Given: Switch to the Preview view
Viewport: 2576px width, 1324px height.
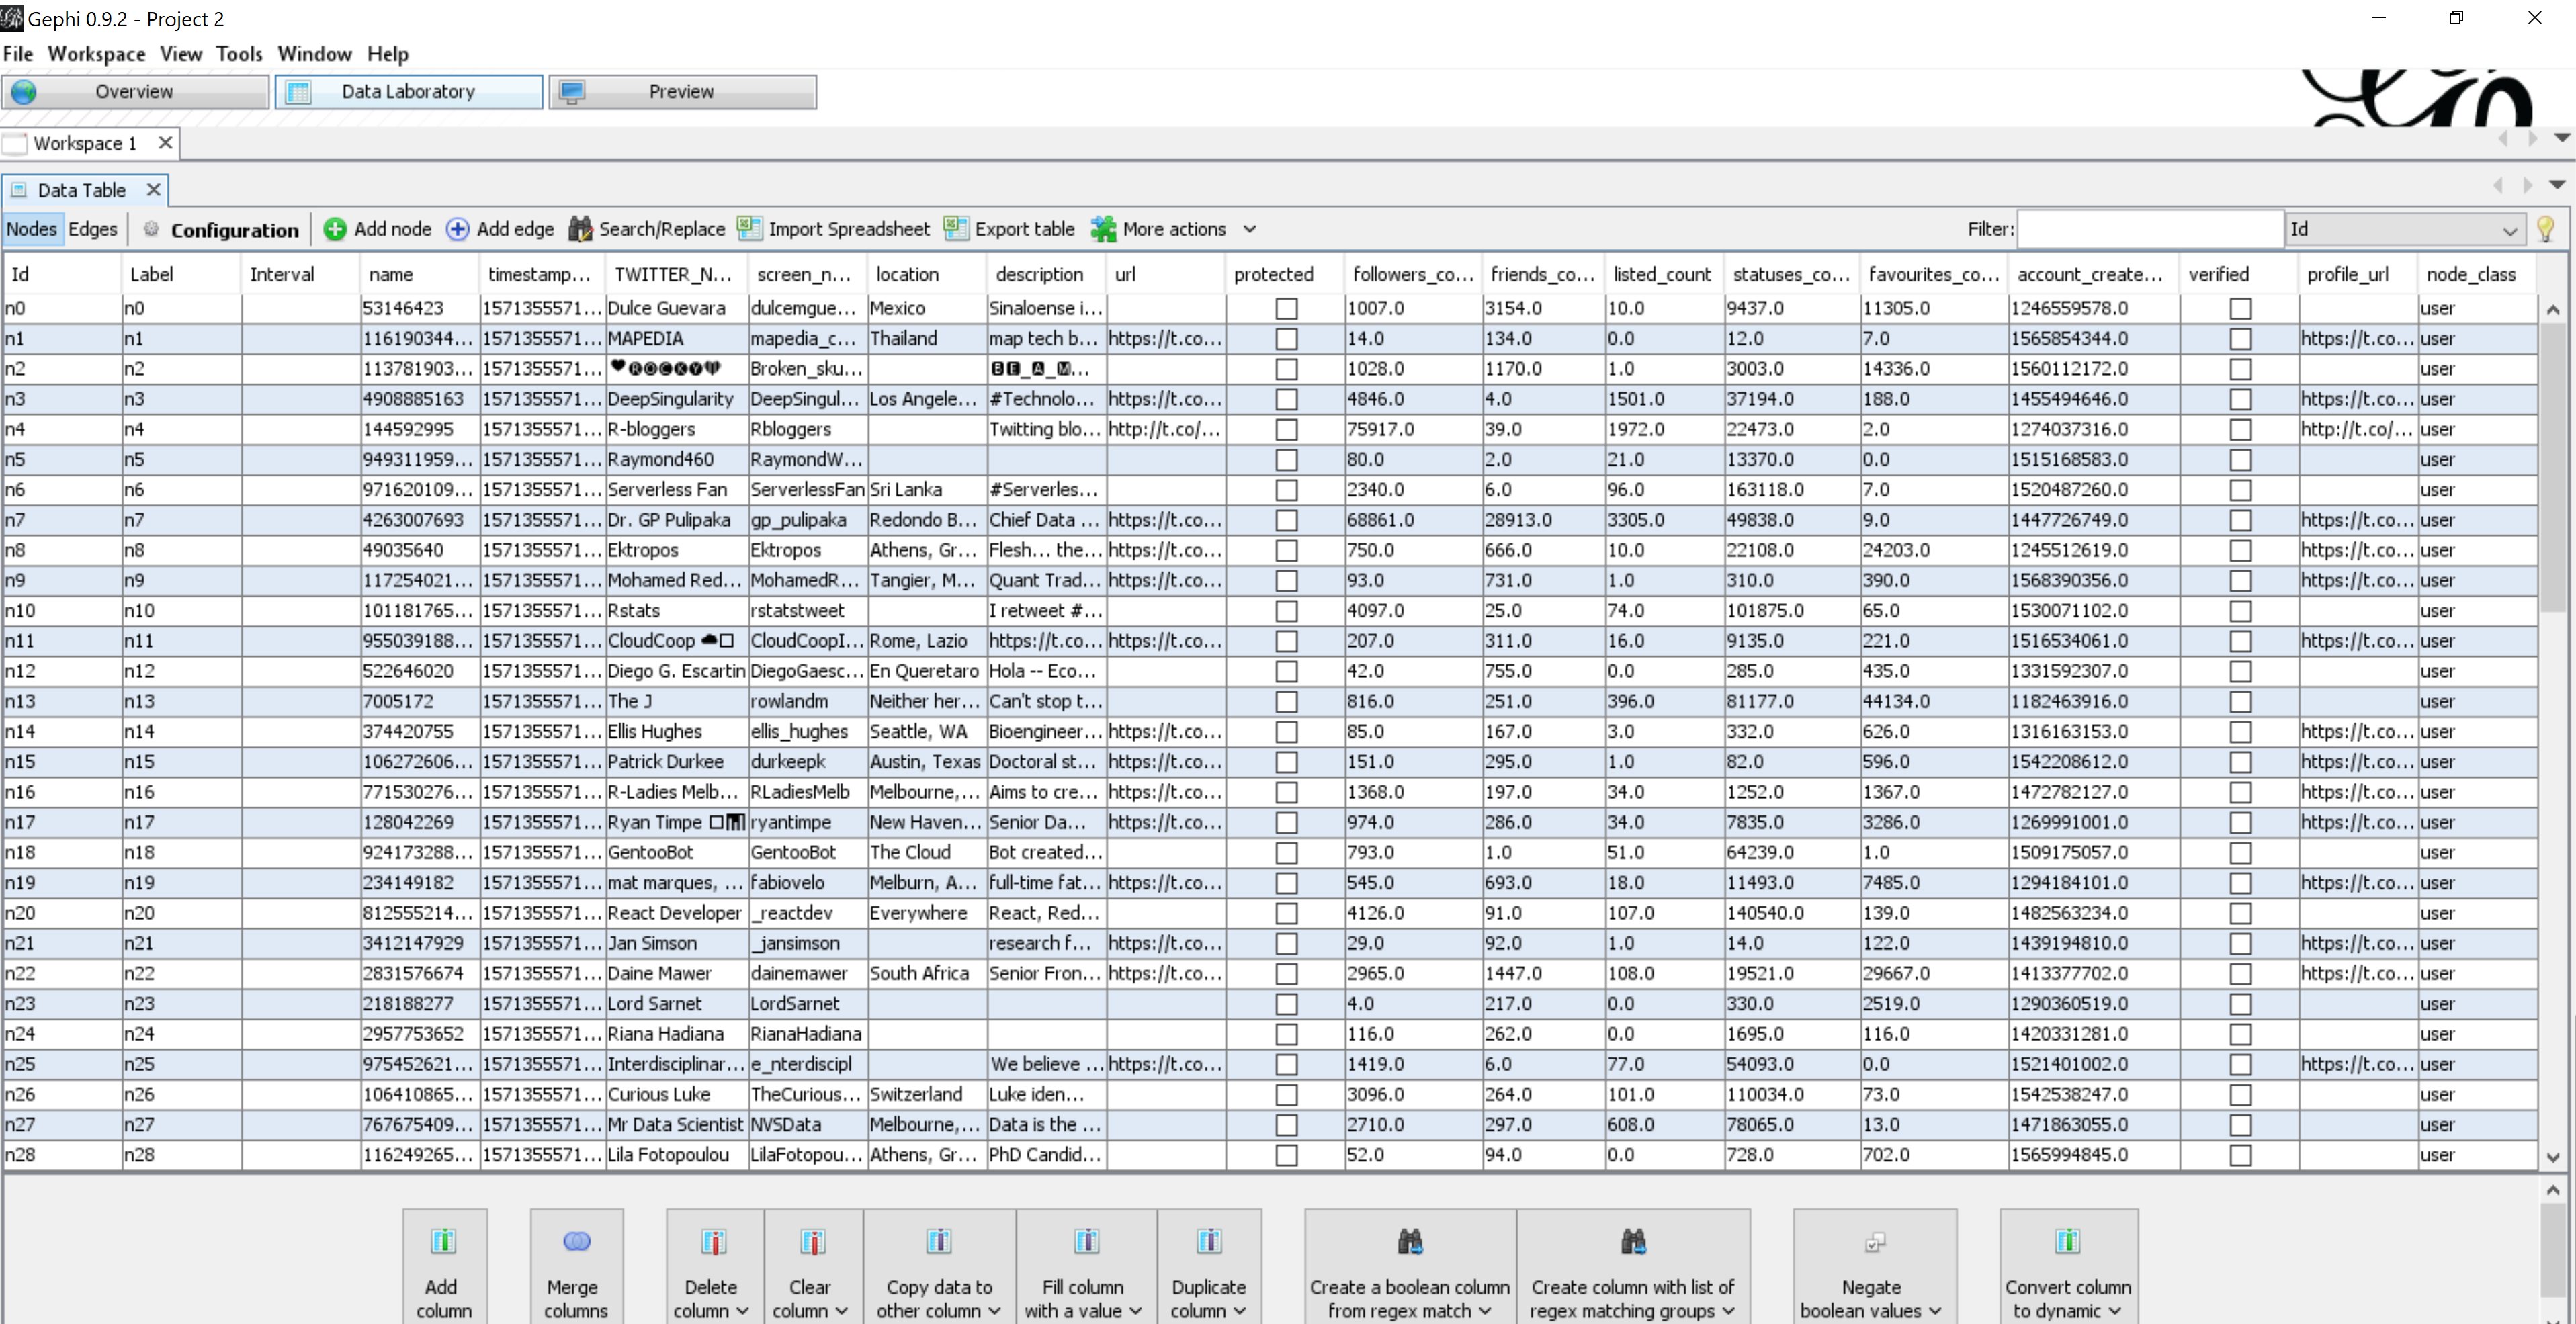Looking at the screenshot, I should pyautogui.click(x=682, y=92).
